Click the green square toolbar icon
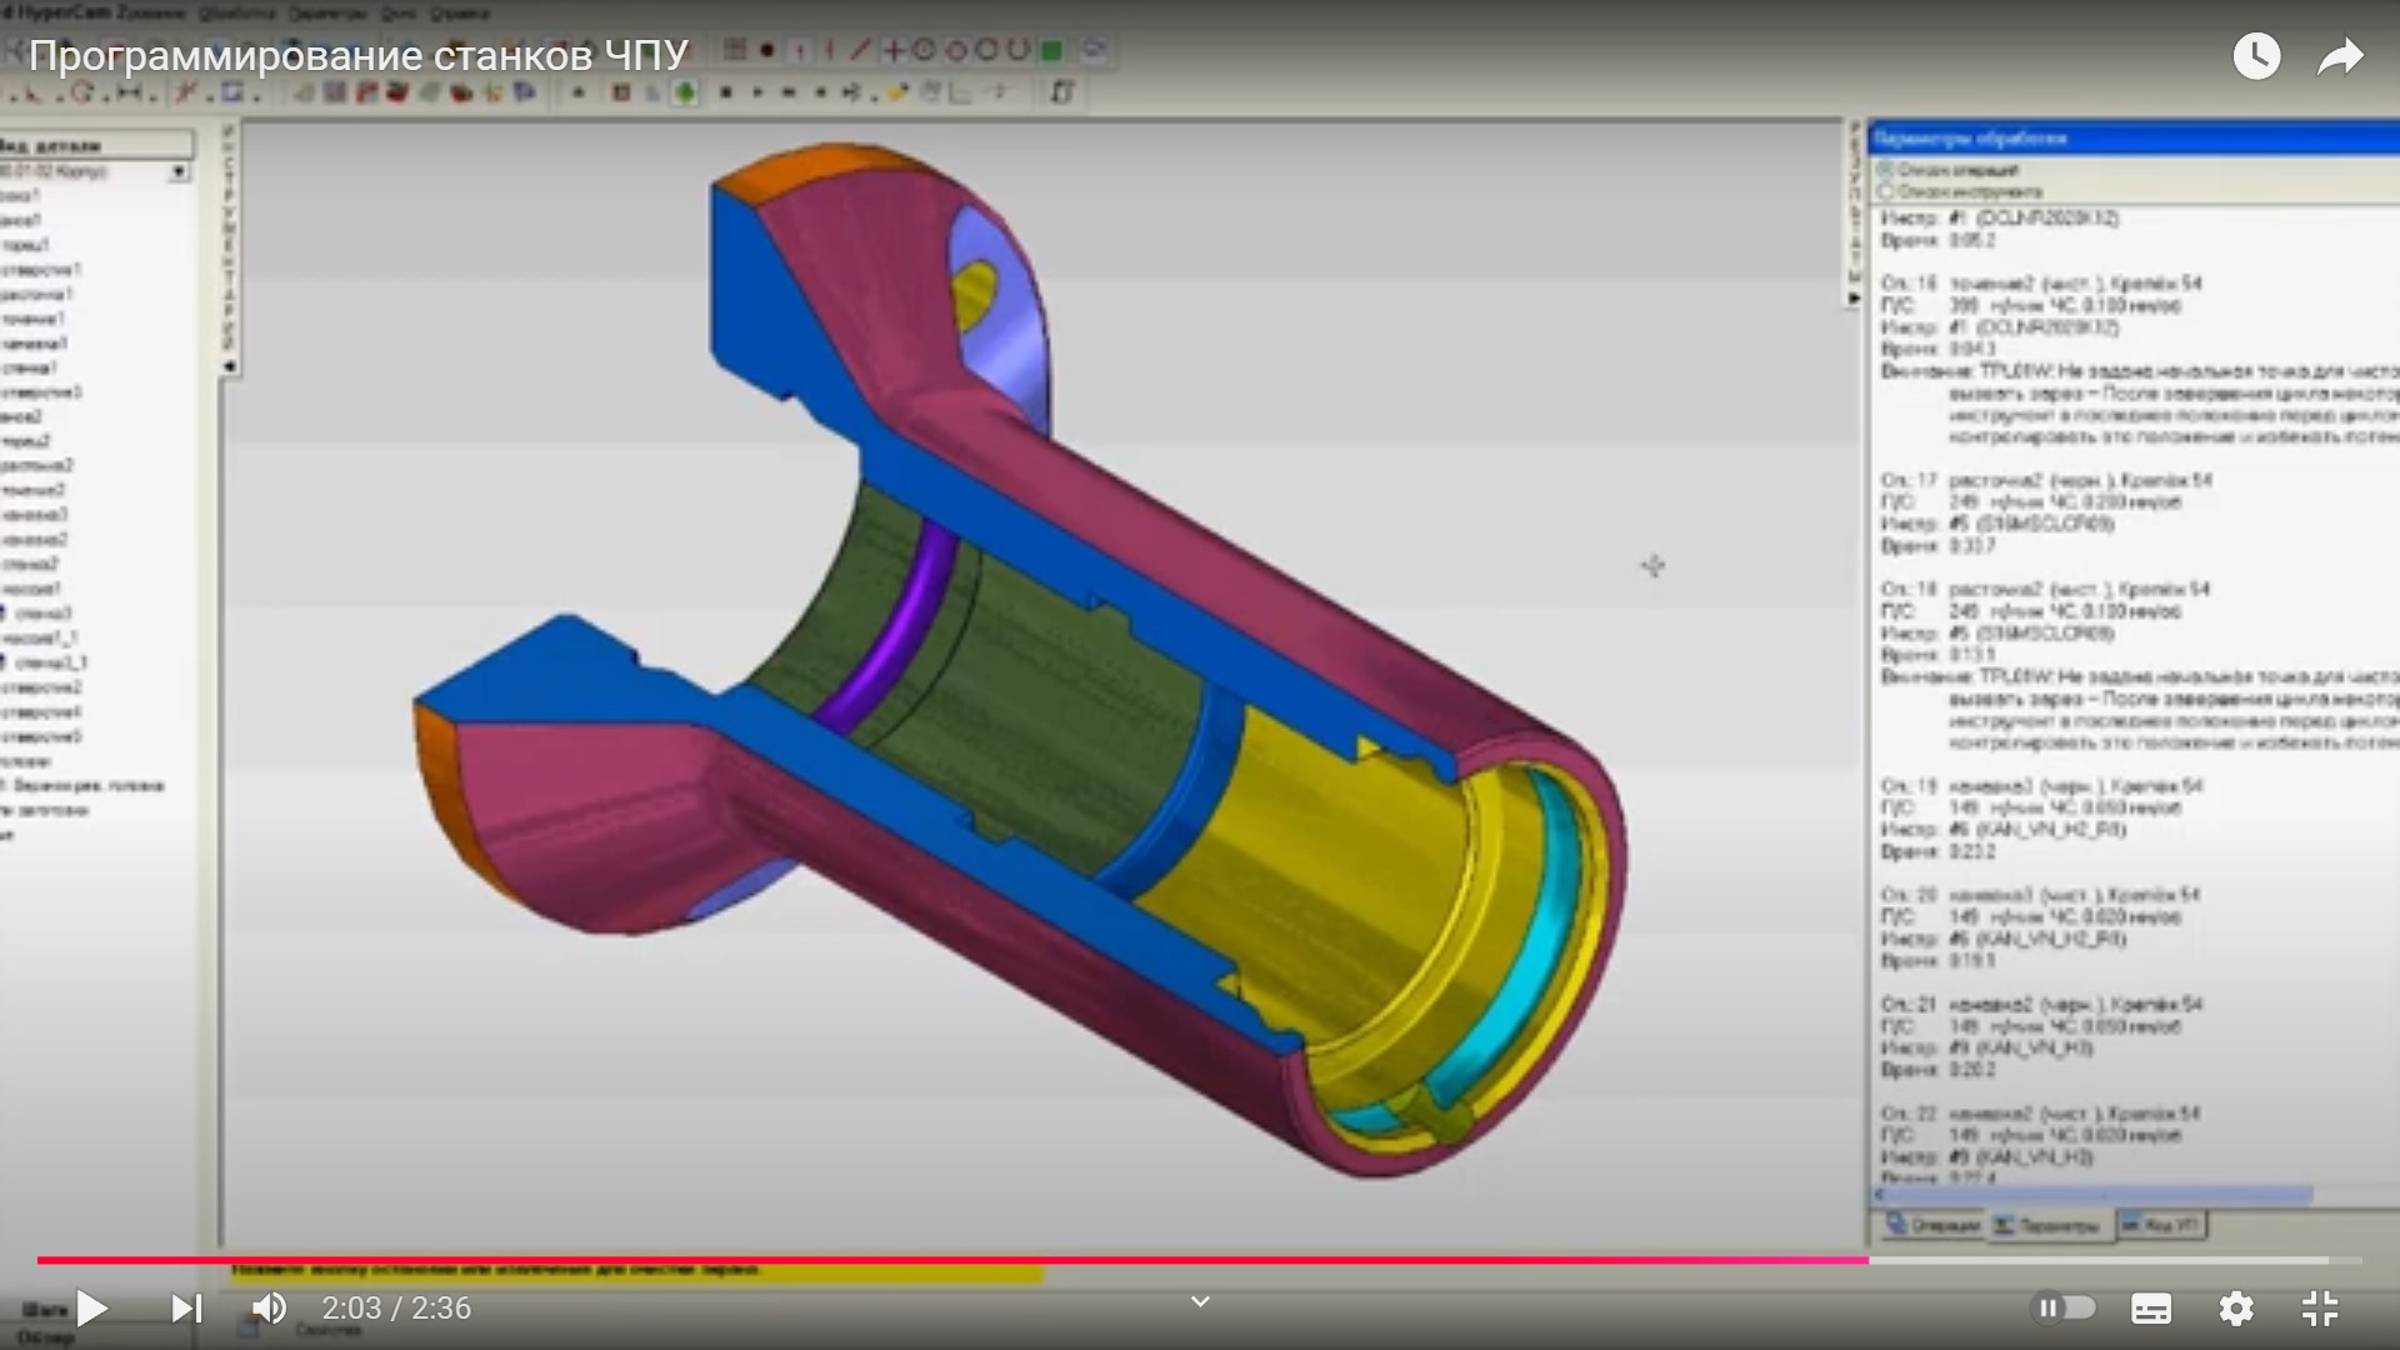 (x=1051, y=51)
